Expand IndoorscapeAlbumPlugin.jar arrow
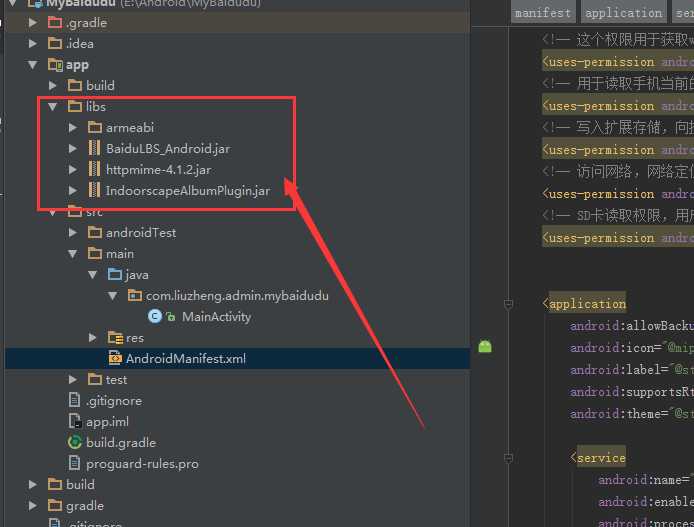The height and width of the screenshot is (527, 694). click(x=73, y=191)
